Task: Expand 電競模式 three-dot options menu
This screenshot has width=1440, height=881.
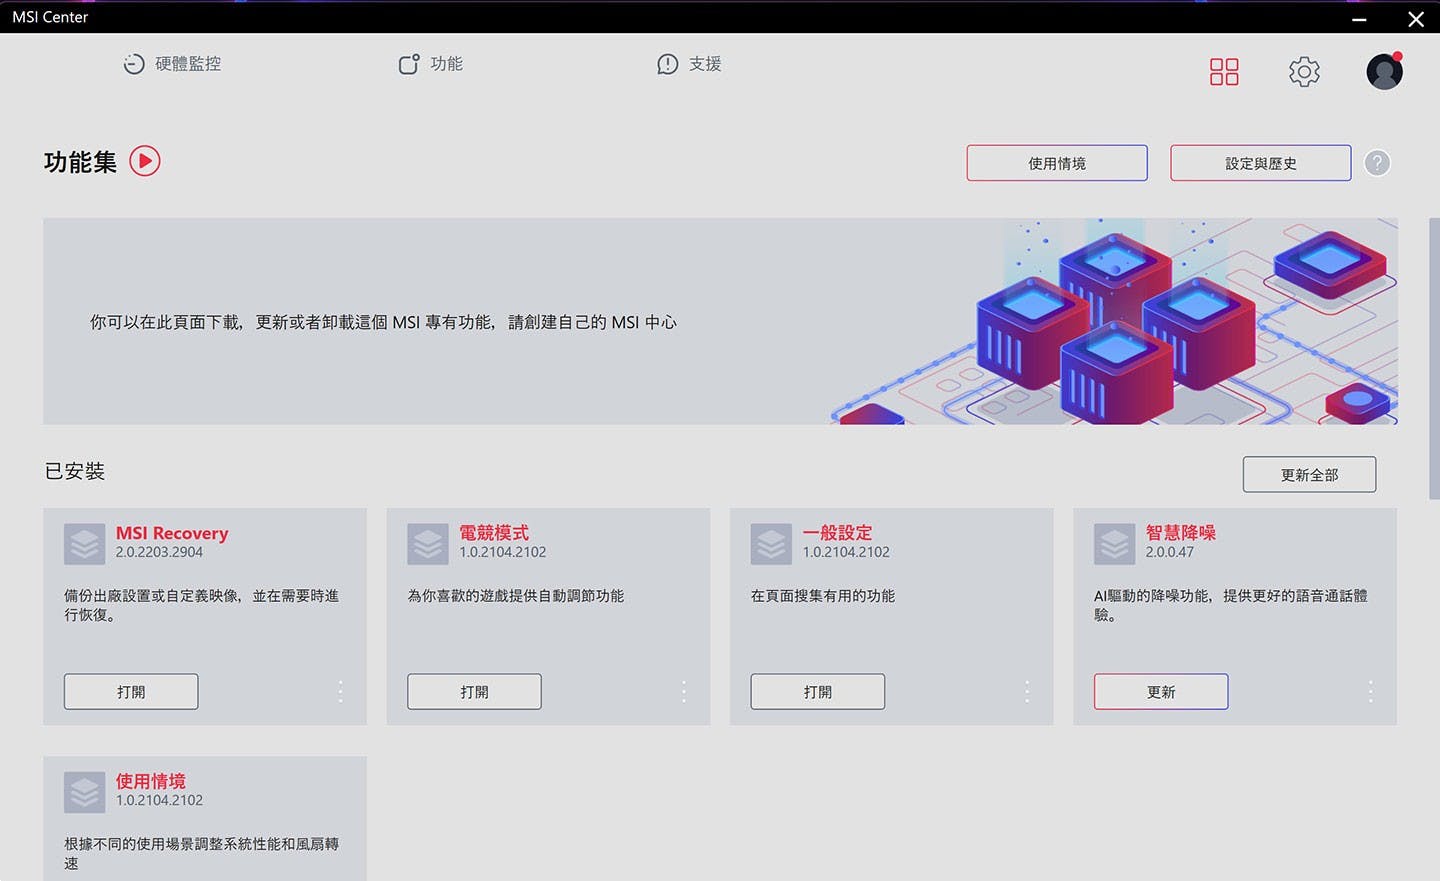Action: click(683, 691)
